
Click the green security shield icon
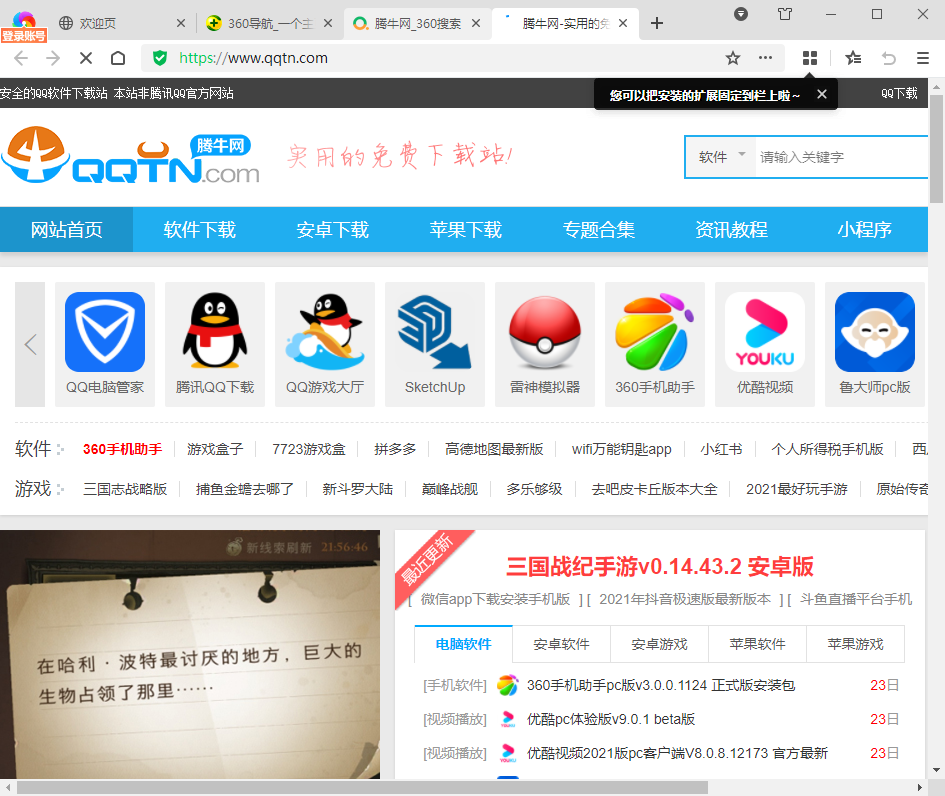pos(160,58)
